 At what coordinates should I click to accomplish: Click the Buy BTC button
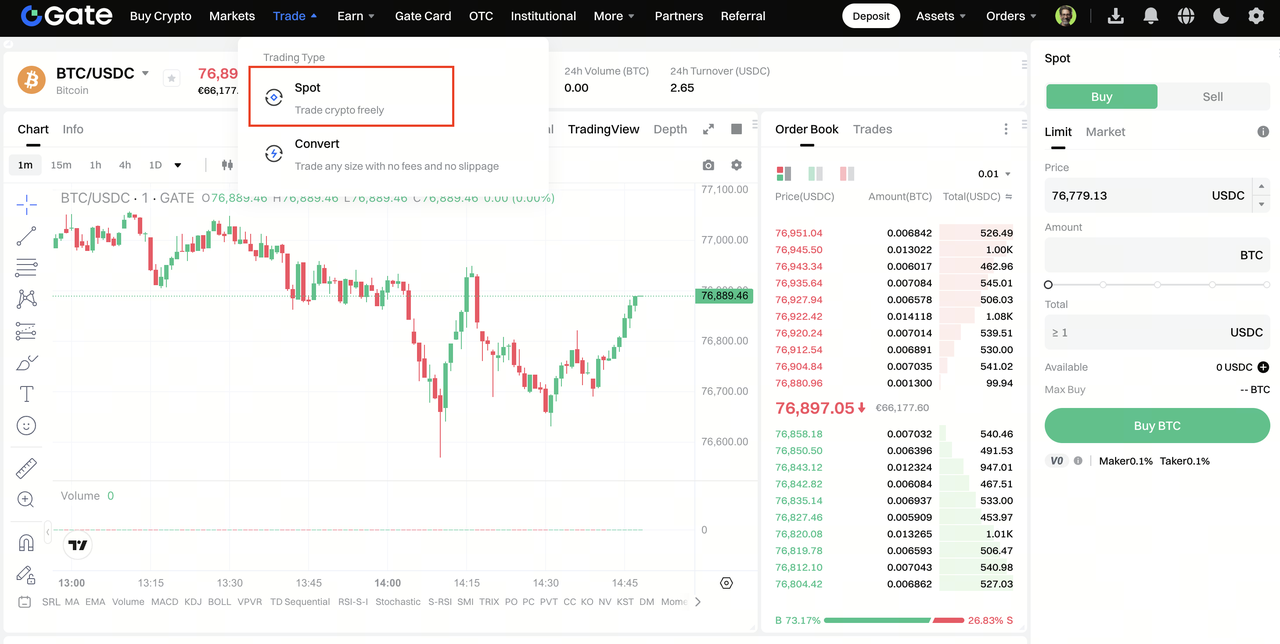click(x=1157, y=426)
